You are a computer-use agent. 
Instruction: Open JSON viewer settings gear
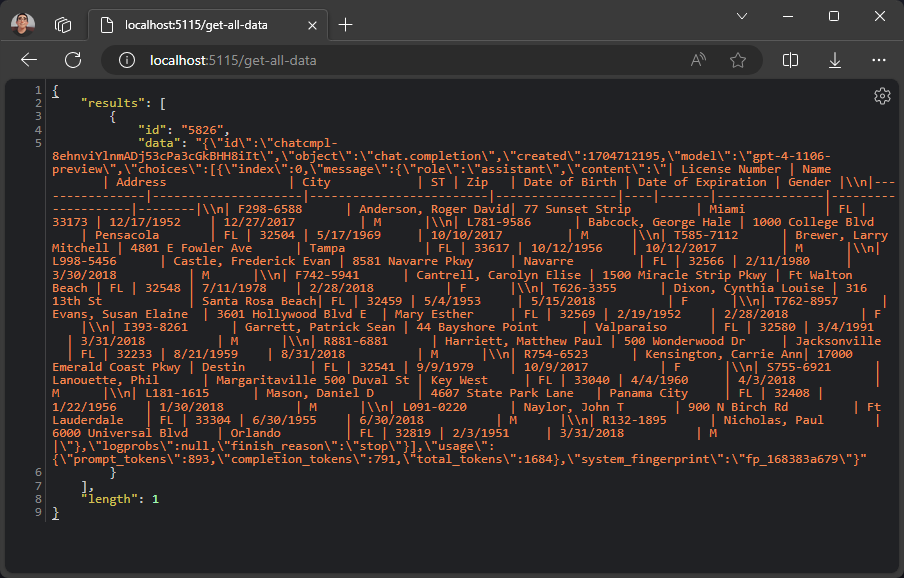point(881,96)
